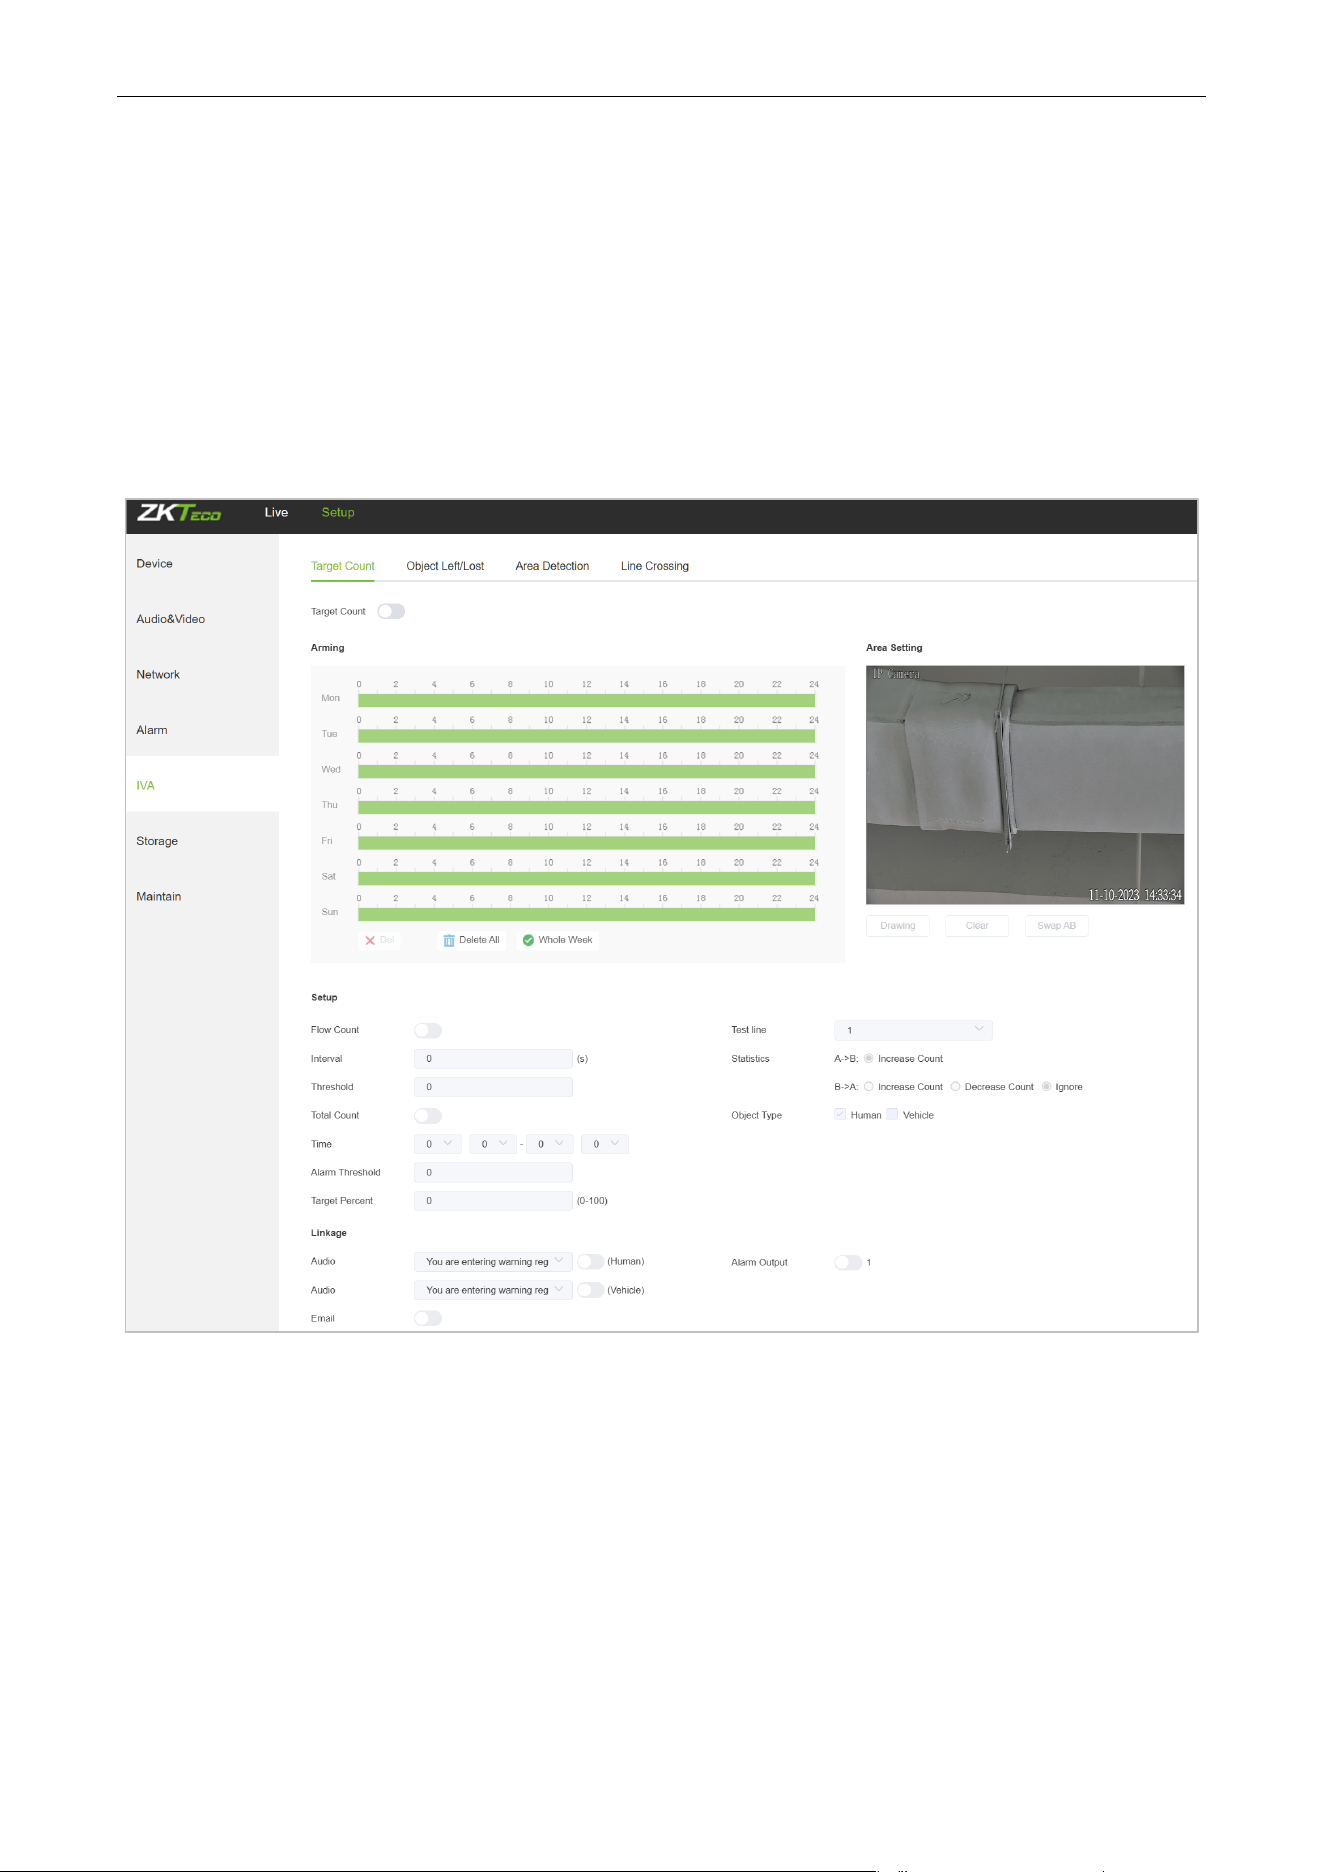The height and width of the screenshot is (1872, 1324).
Task: Click the Sat arming schedule bar
Action: click(587, 878)
